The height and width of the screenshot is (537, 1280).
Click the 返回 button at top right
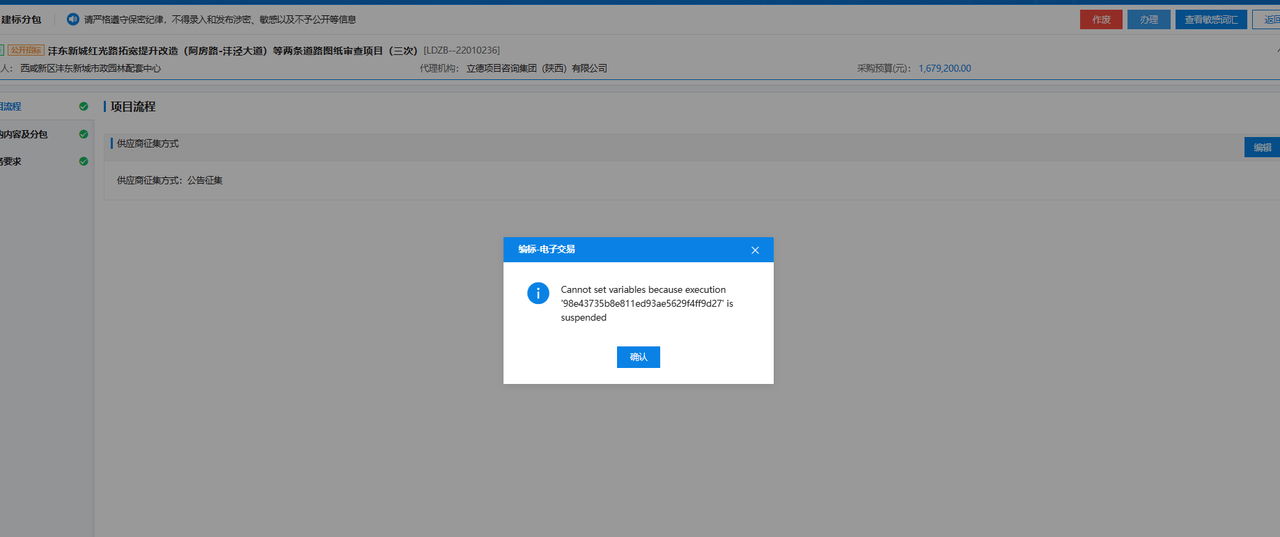(1270, 19)
